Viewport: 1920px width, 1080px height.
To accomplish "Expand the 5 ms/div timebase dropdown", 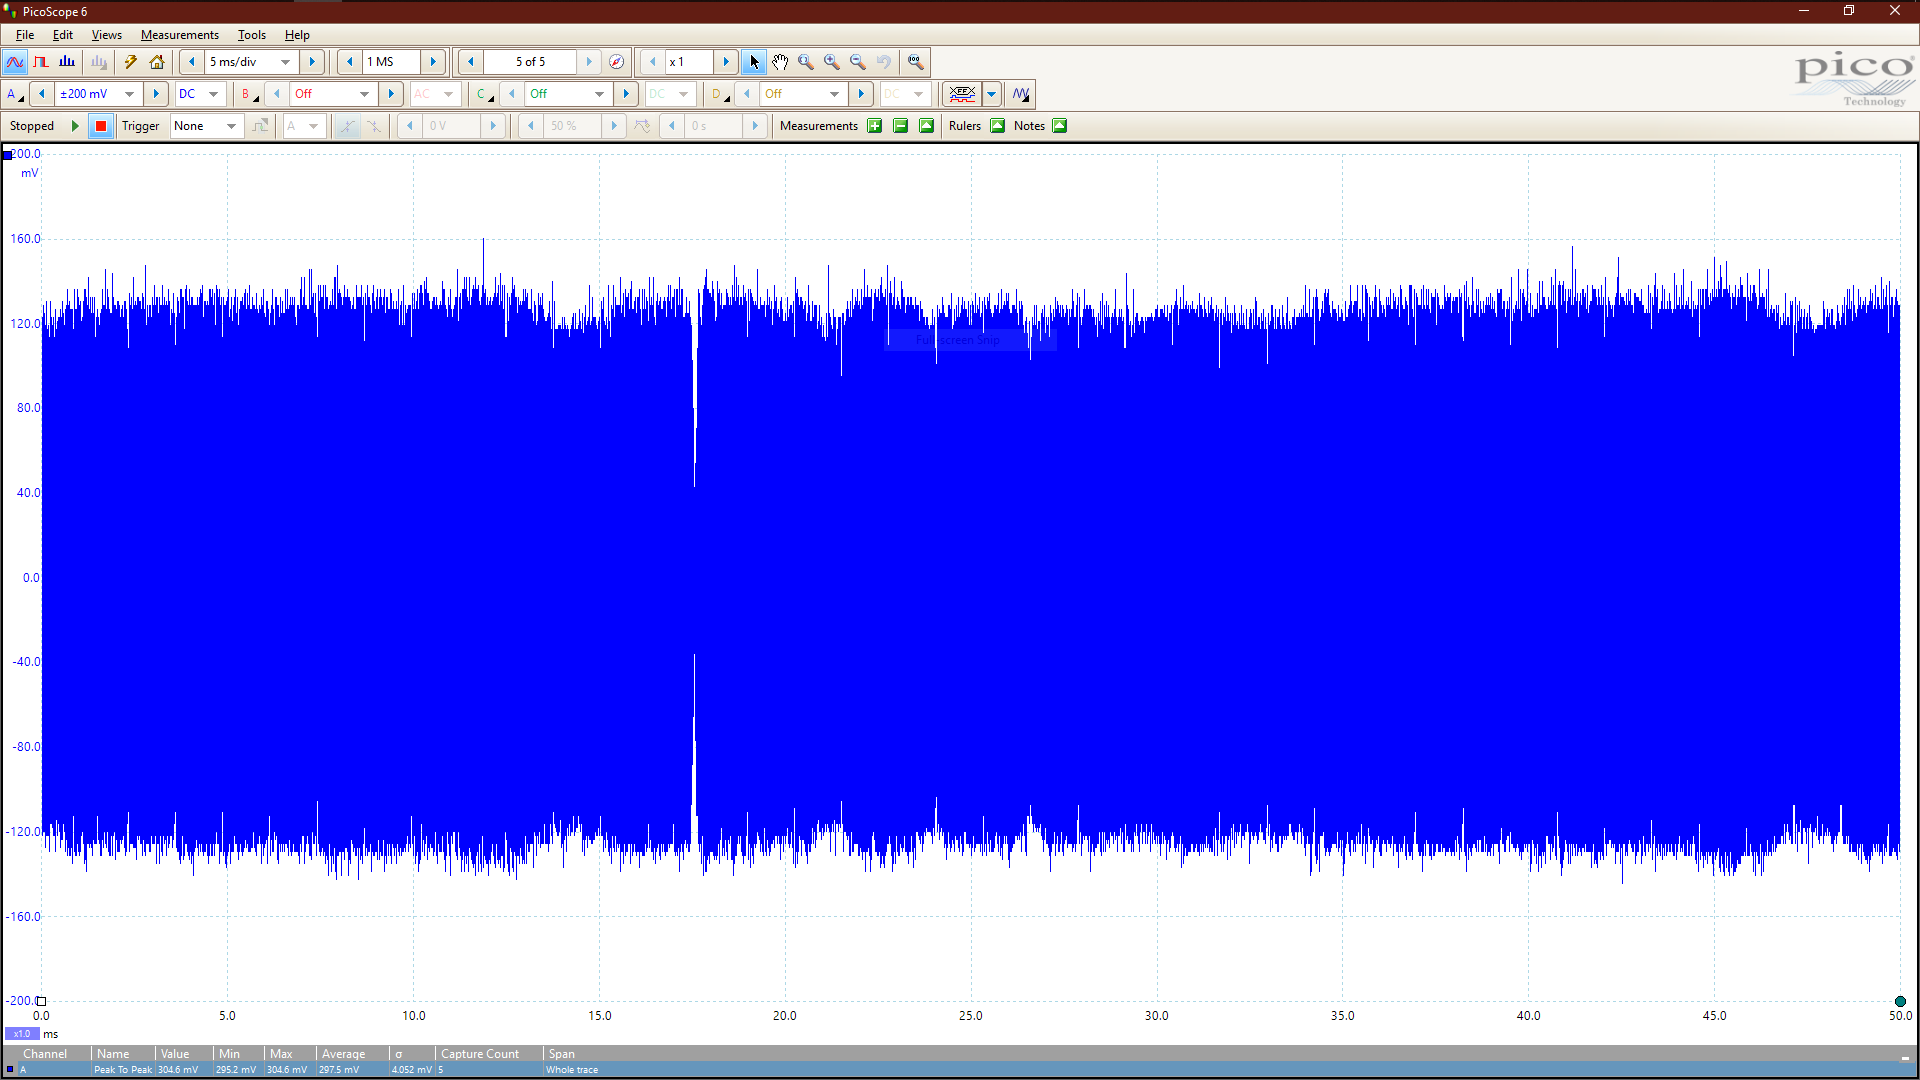I will point(285,62).
